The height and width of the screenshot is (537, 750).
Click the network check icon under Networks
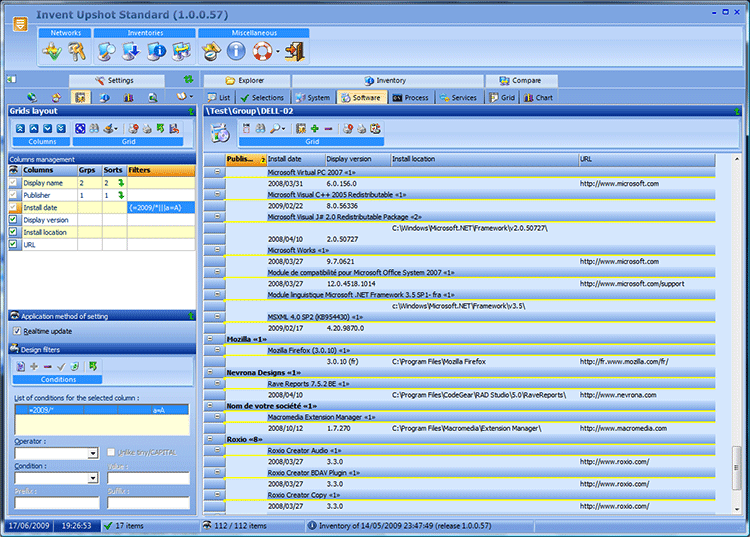52,51
